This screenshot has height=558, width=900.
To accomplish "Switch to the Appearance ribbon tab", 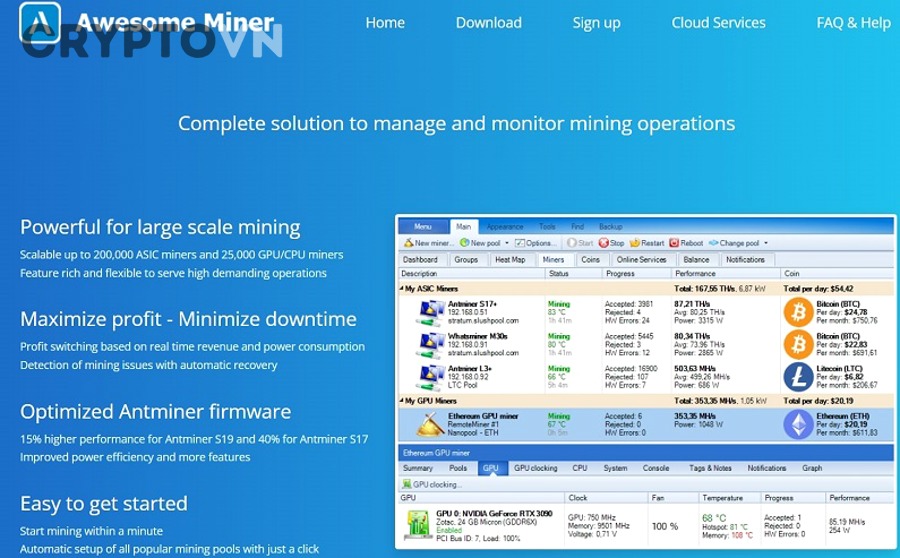I will (x=505, y=227).
